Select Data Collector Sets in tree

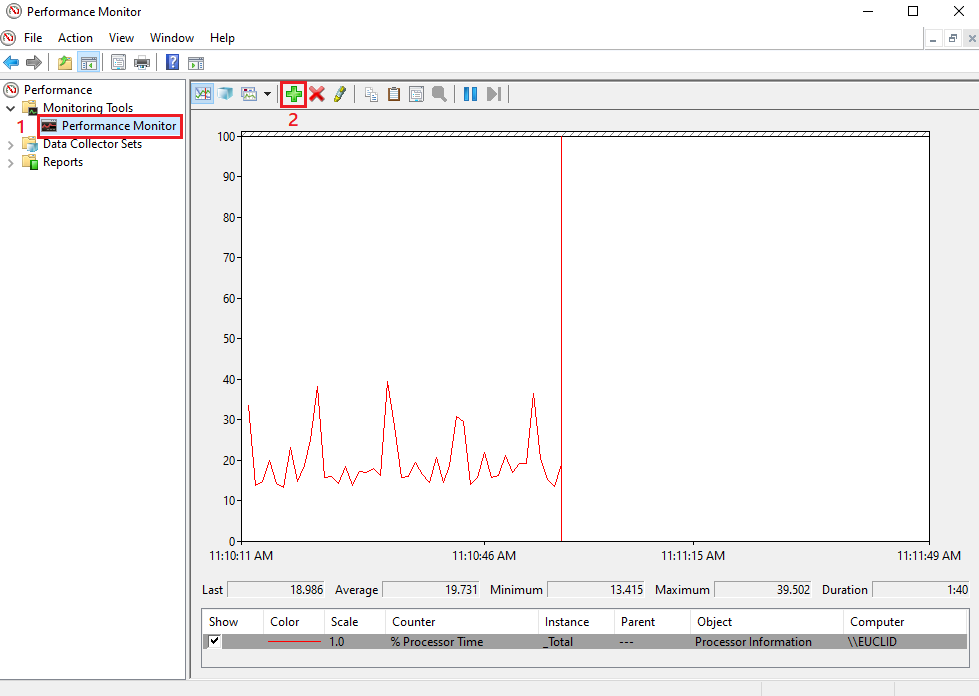click(x=92, y=144)
